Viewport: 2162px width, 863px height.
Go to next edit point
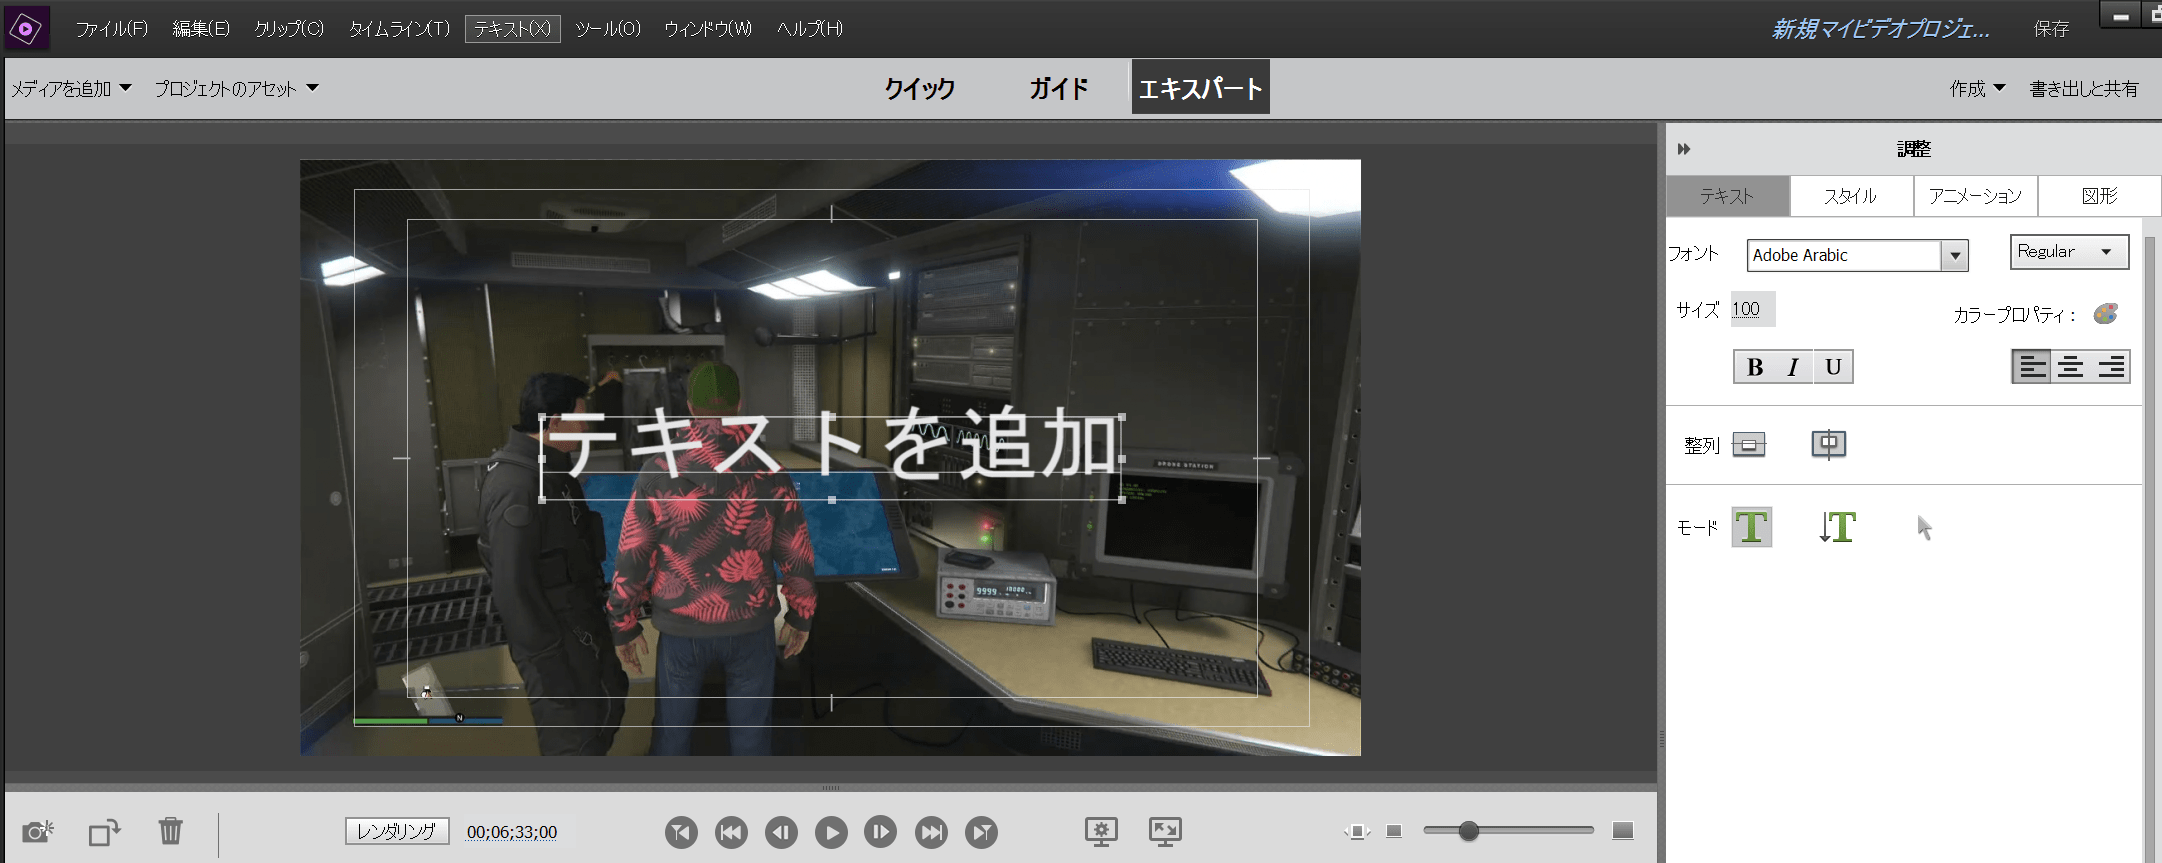(x=981, y=832)
